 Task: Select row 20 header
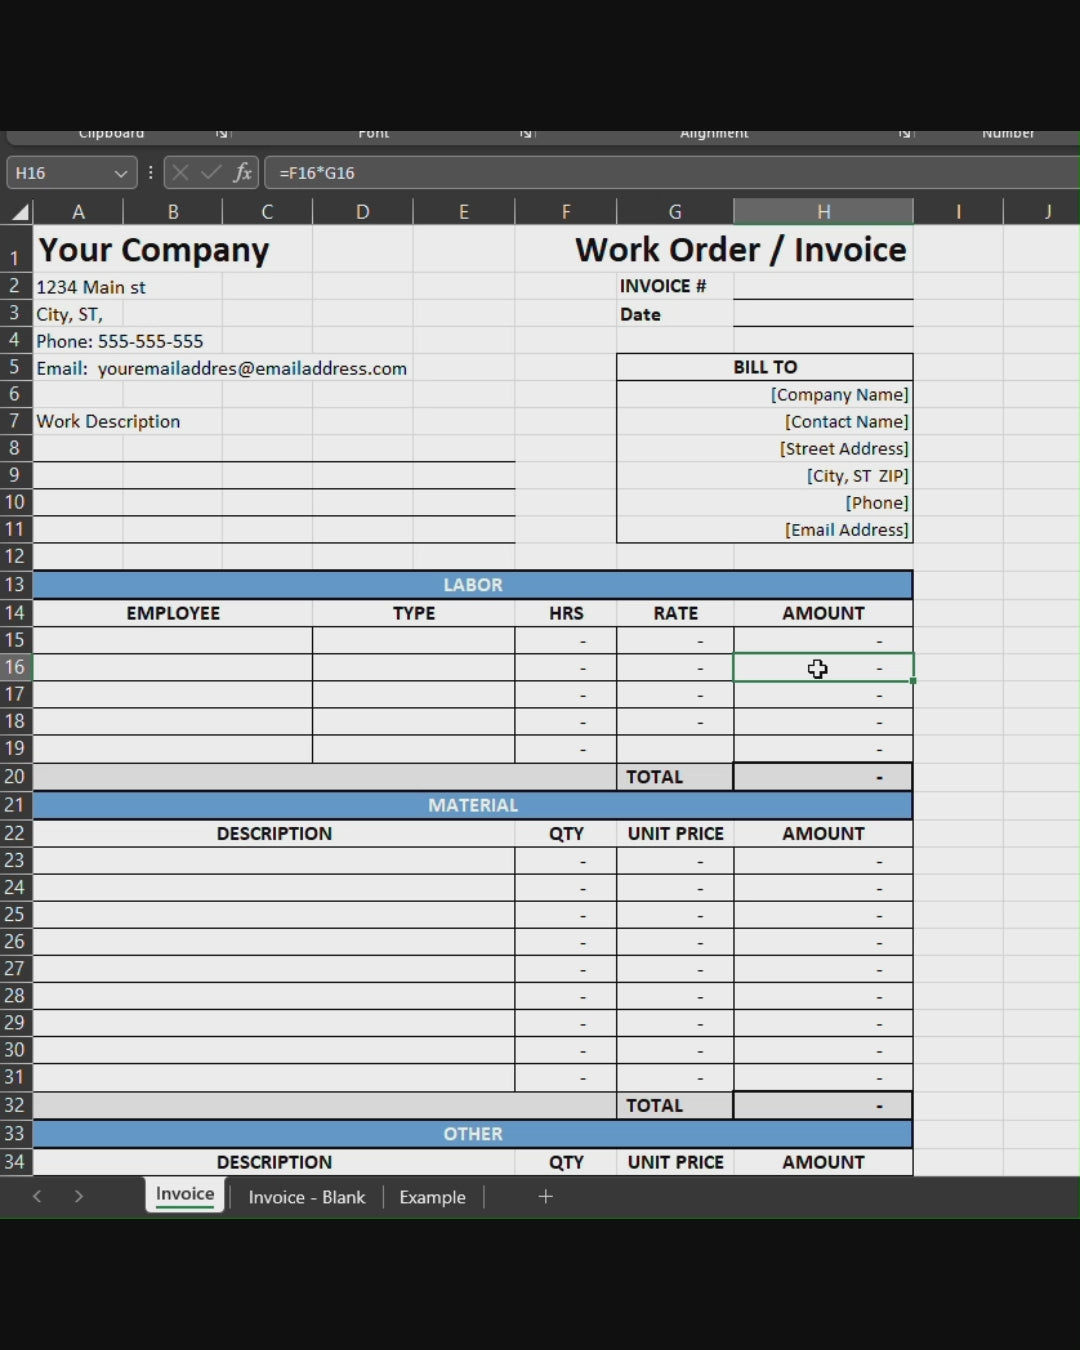point(15,777)
